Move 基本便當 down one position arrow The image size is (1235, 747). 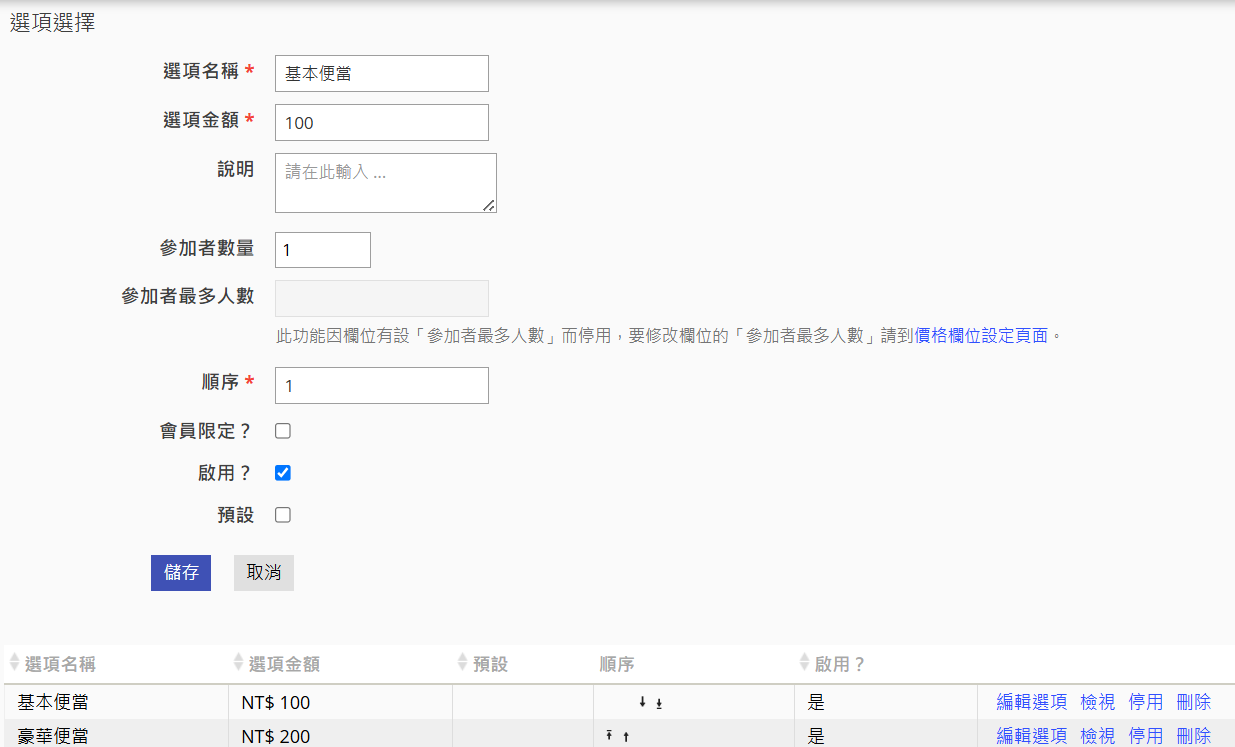point(642,702)
